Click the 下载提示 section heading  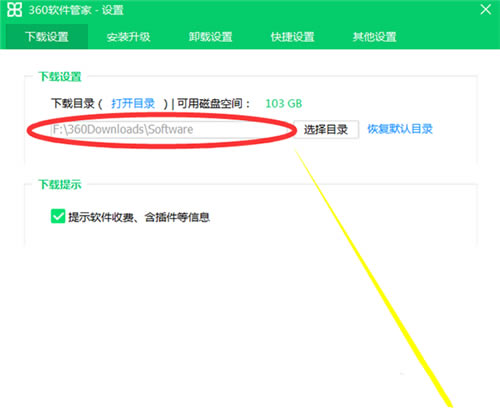(60, 184)
